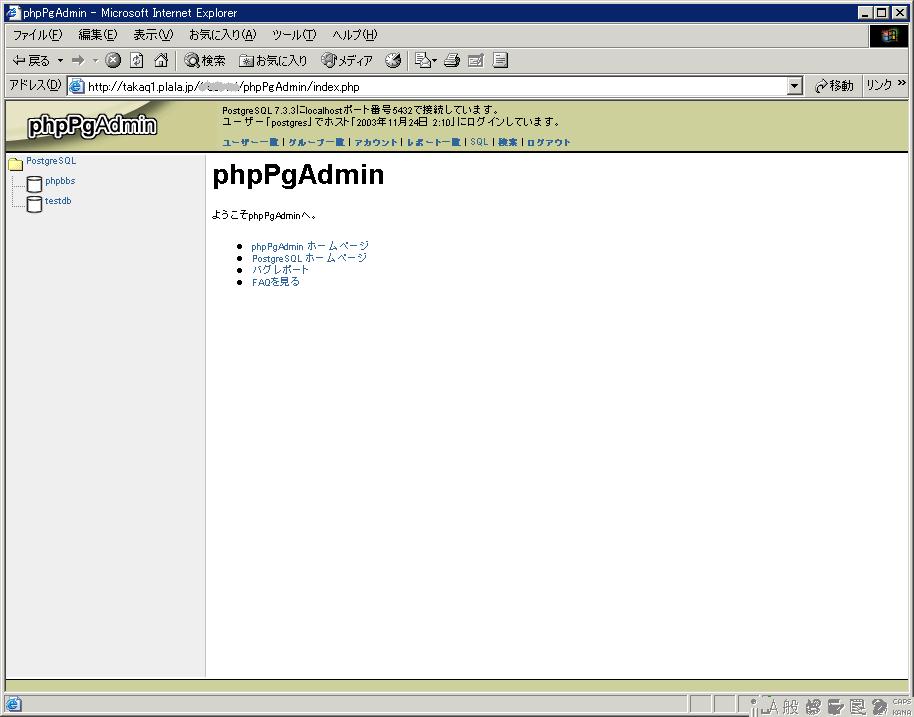914x717 pixels.
Task: Open the ユーザー一覧 users link
Action: (251, 142)
